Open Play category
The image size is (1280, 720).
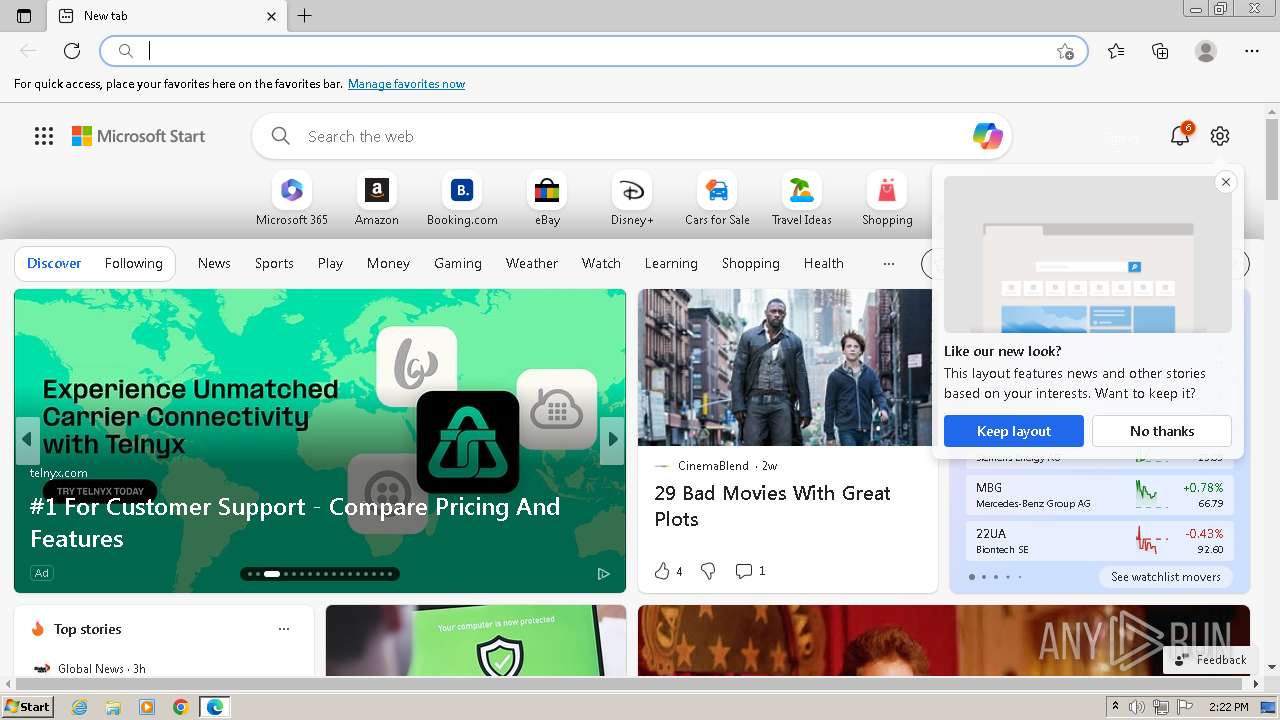coord(330,264)
